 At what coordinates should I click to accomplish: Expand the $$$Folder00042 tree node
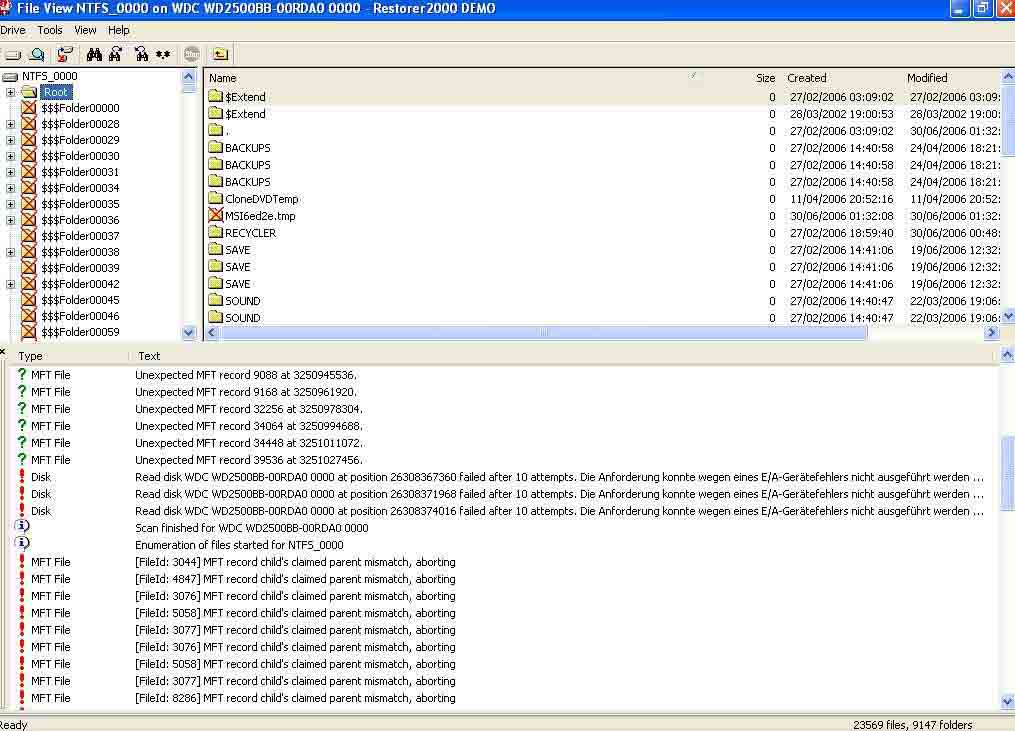[10, 284]
